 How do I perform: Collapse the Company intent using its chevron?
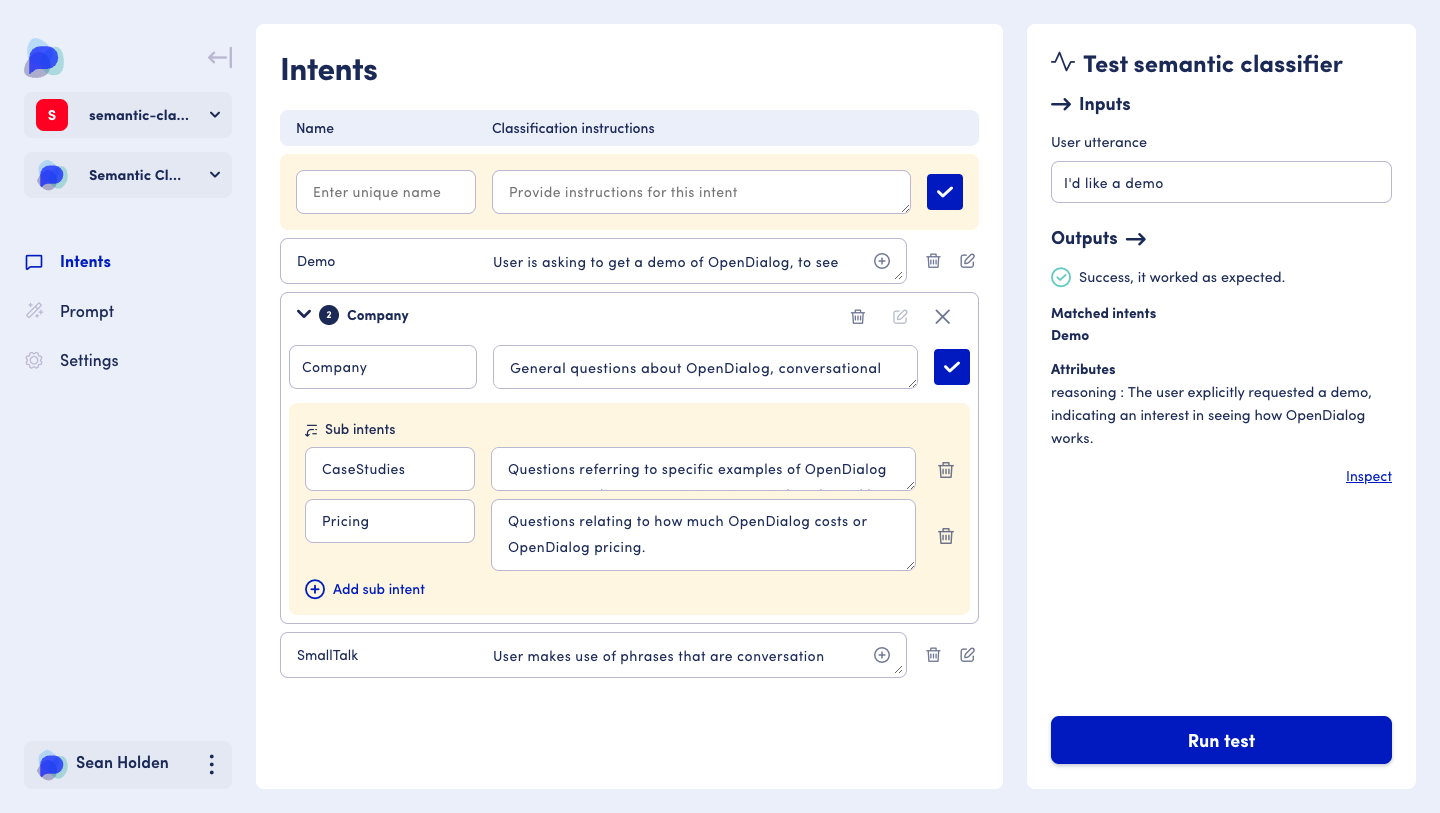pyautogui.click(x=304, y=314)
